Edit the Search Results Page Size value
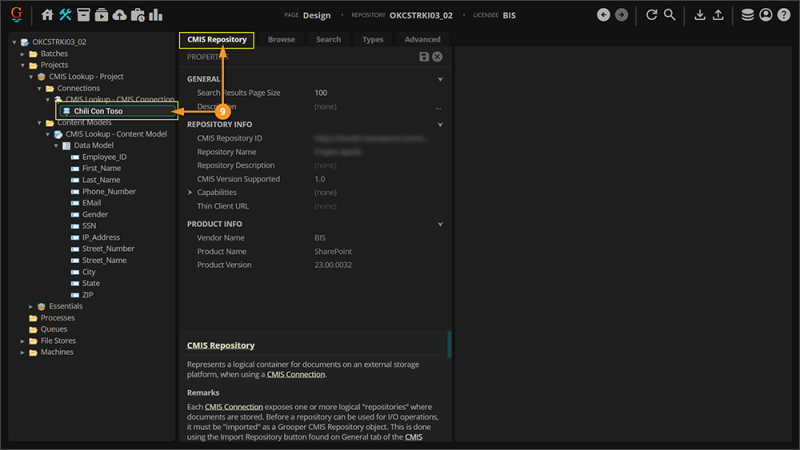The height and width of the screenshot is (450, 800). (x=370, y=93)
